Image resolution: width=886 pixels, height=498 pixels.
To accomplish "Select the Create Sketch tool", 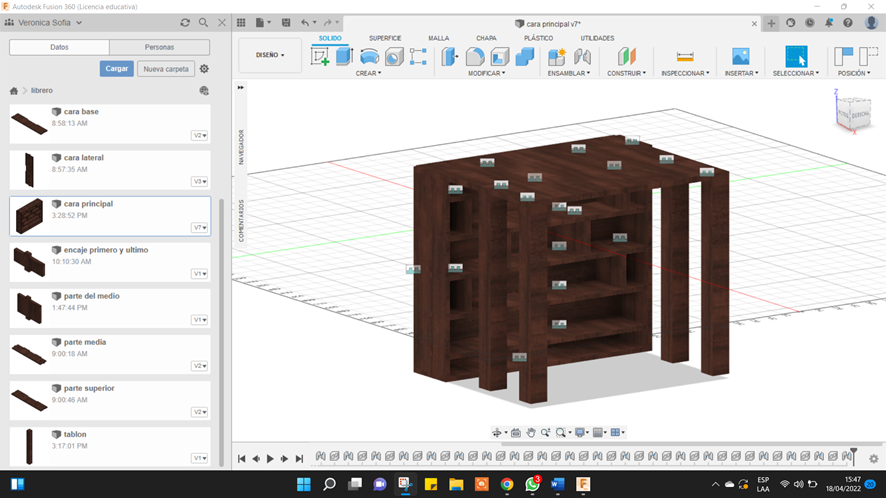I will (x=320, y=57).
